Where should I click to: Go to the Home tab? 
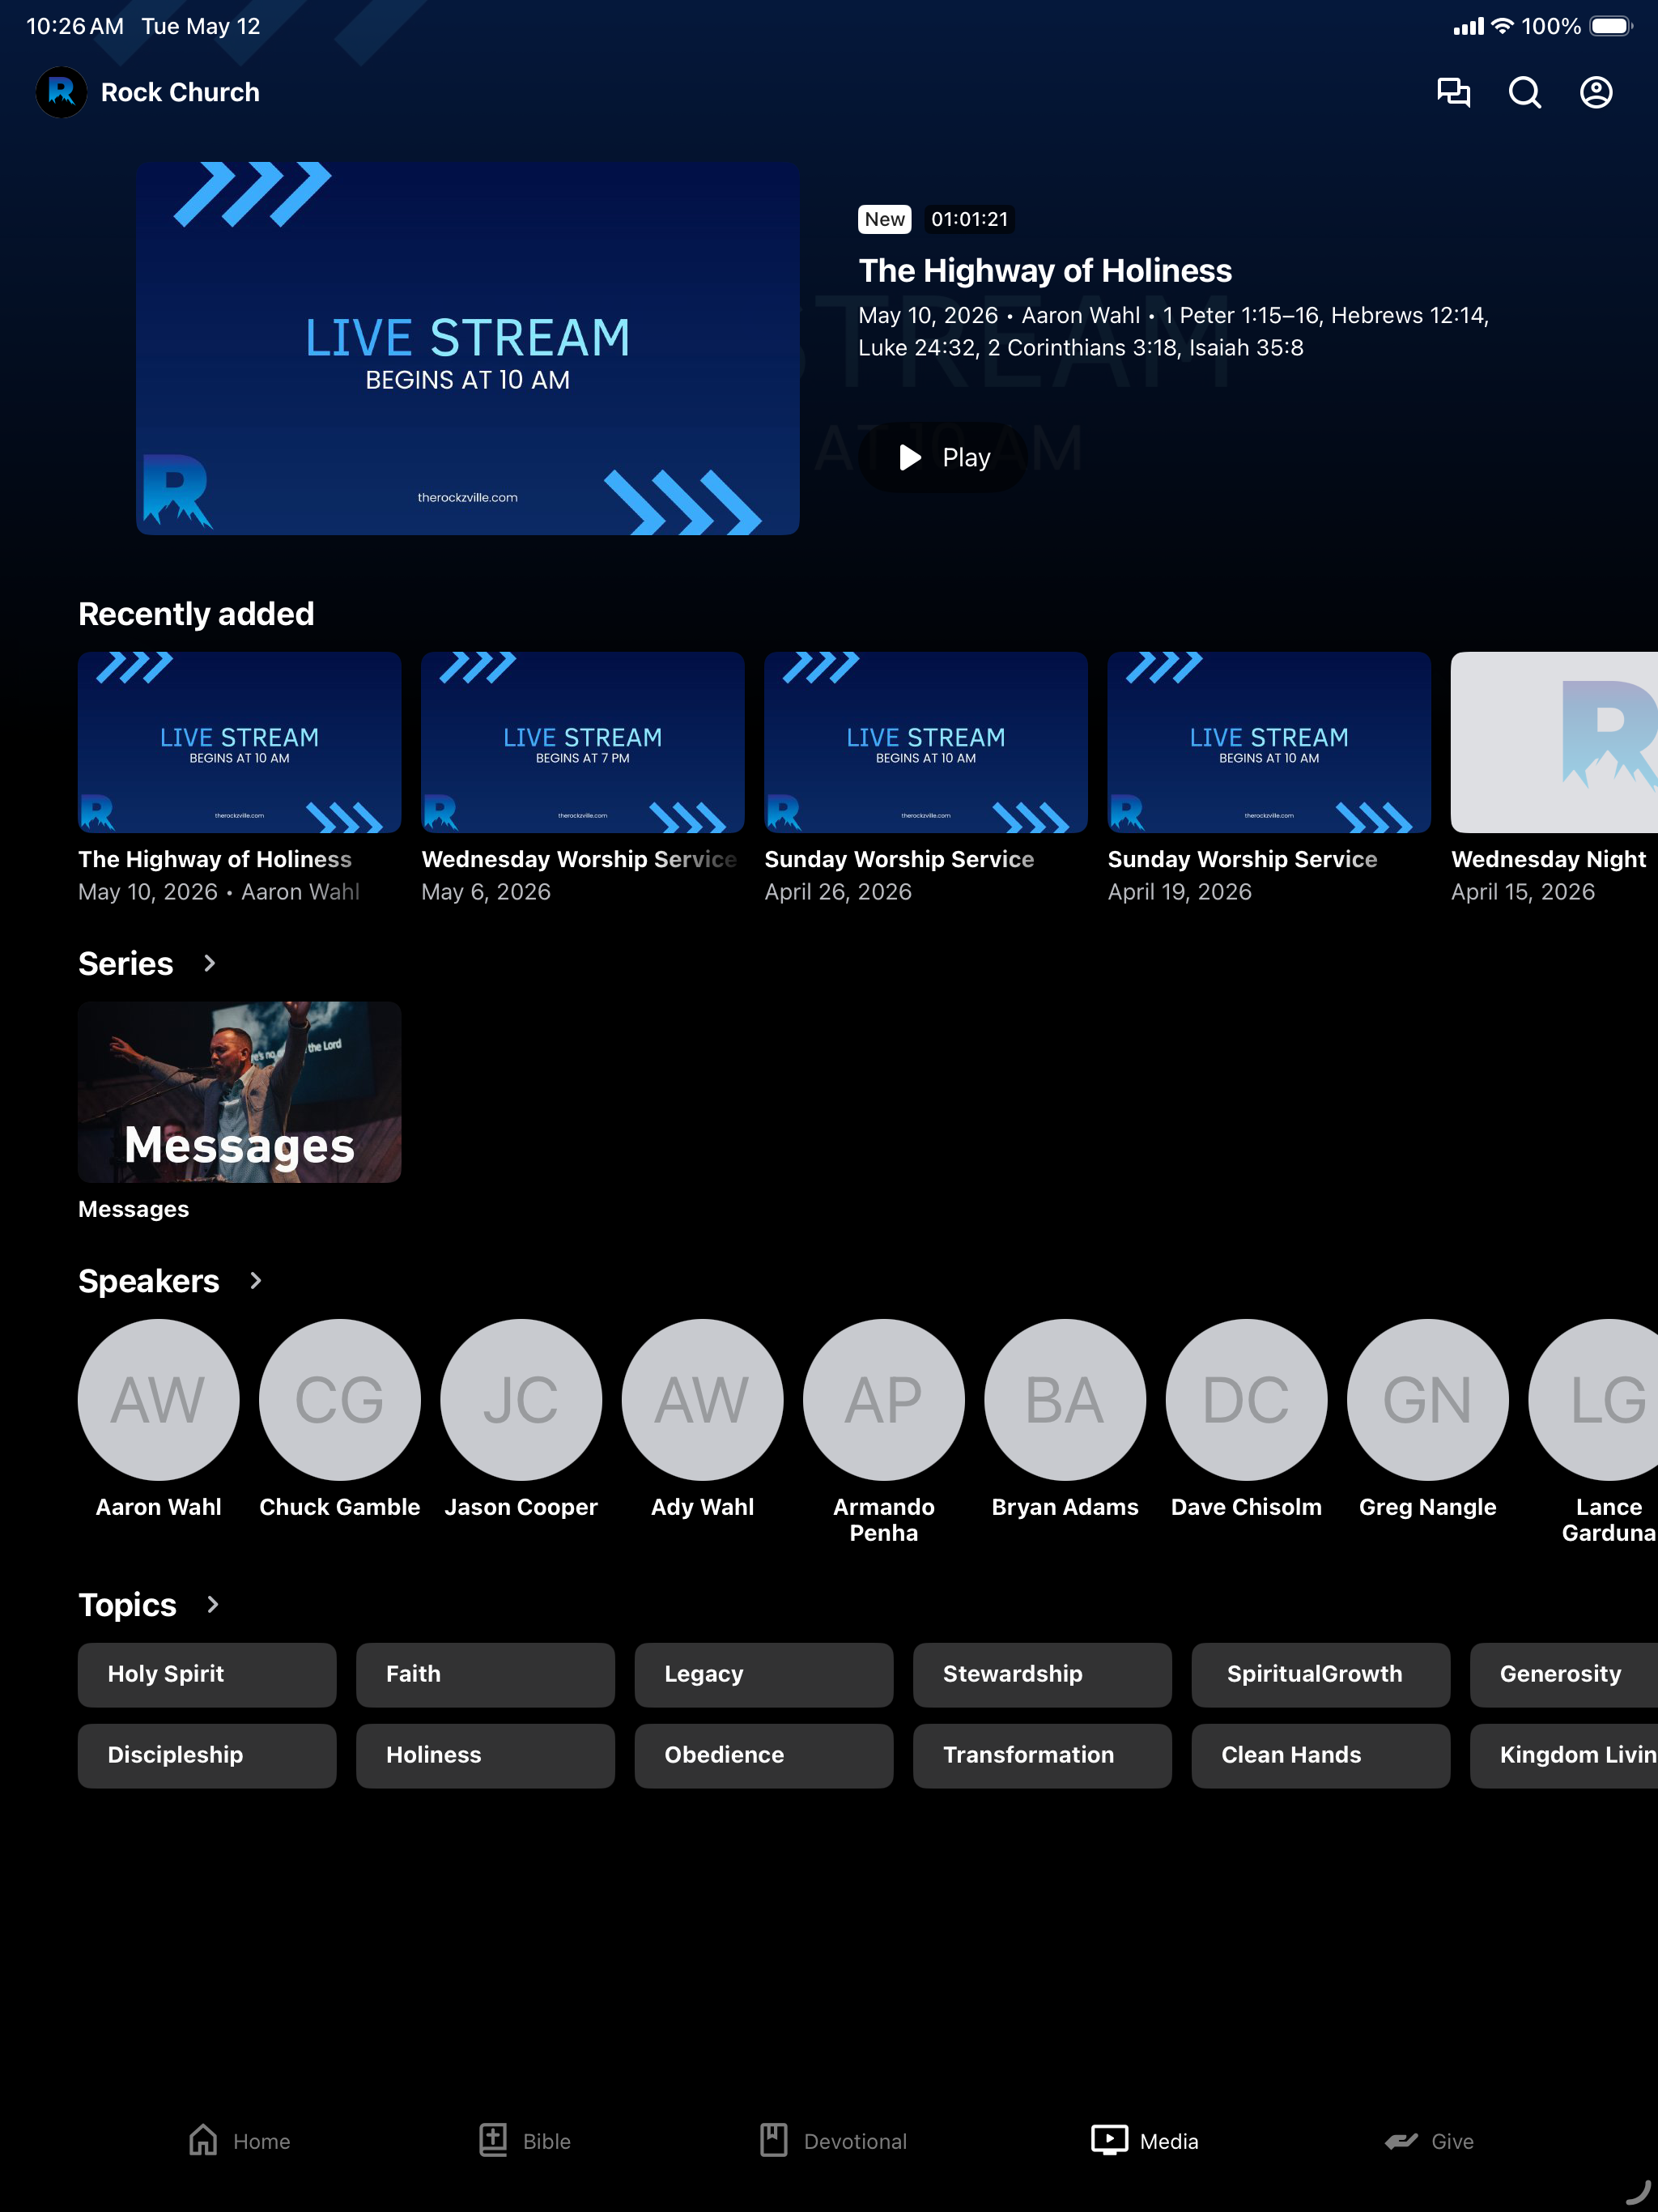(239, 2141)
